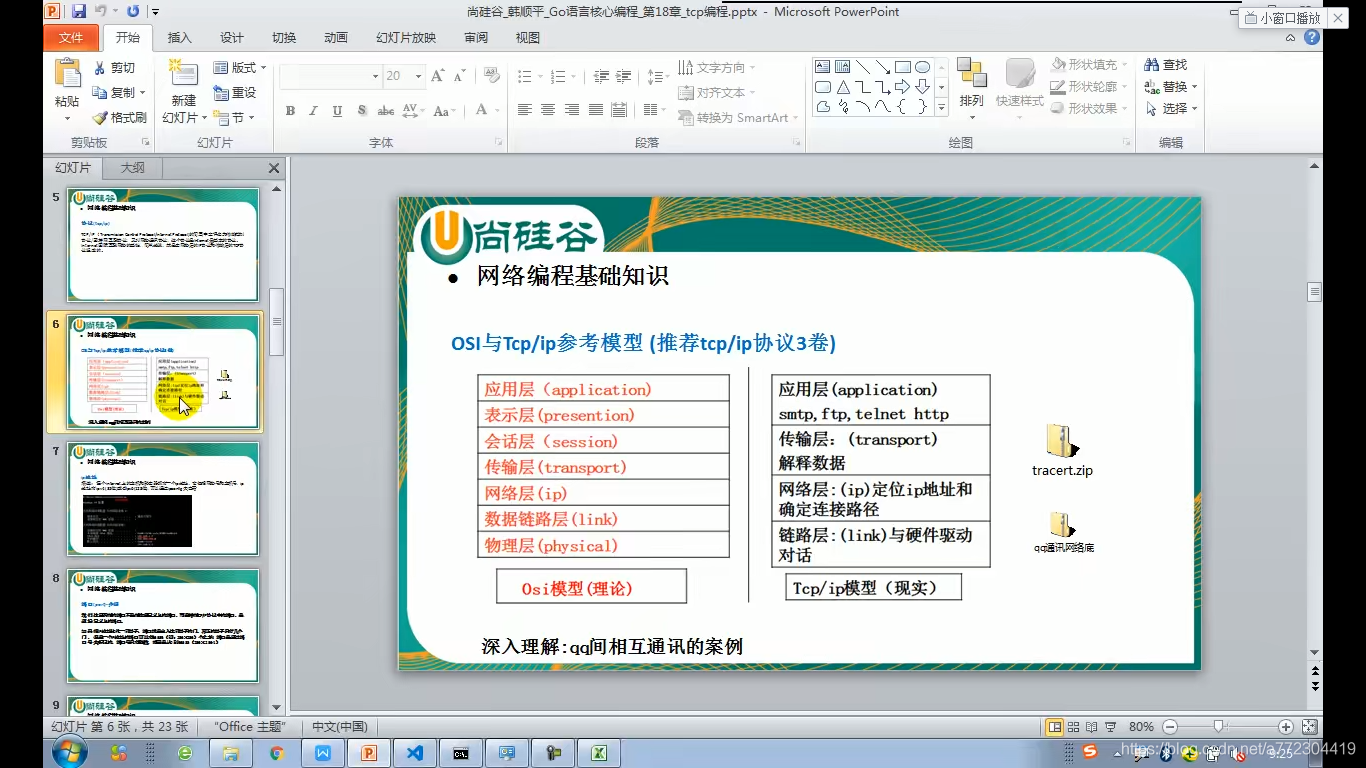Click Find (查找) binoculars button
This screenshot has width=1366, height=768.
point(1166,64)
